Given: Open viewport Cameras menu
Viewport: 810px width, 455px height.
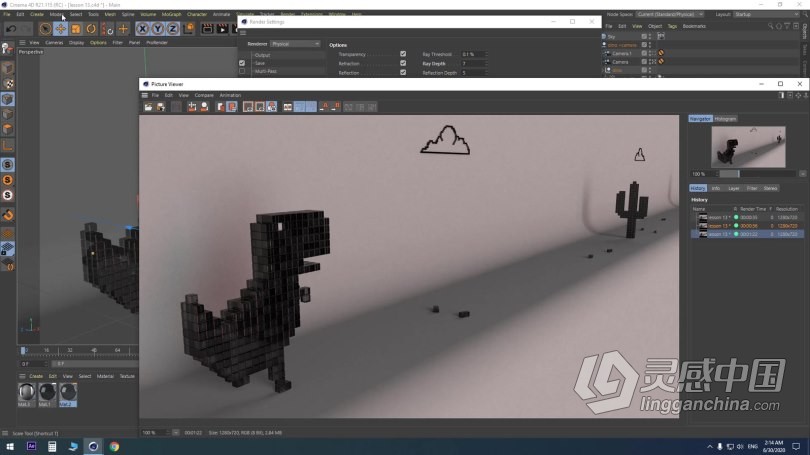Looking at the screenshot, I should point(54,43).
